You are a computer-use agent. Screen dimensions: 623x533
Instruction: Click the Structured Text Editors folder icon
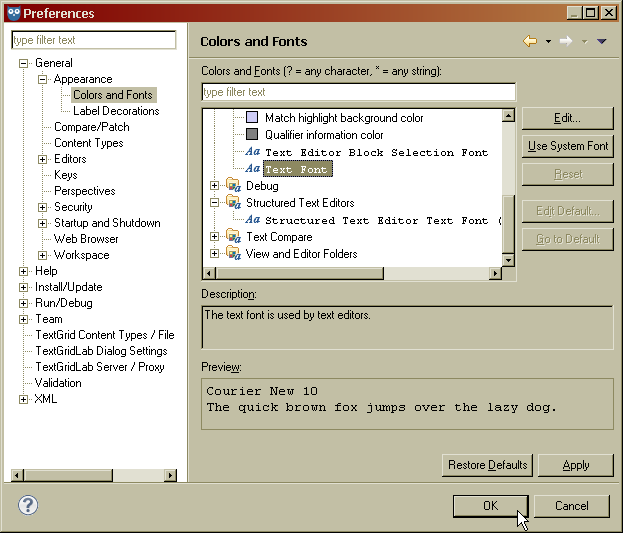click(x=233, y=203)
